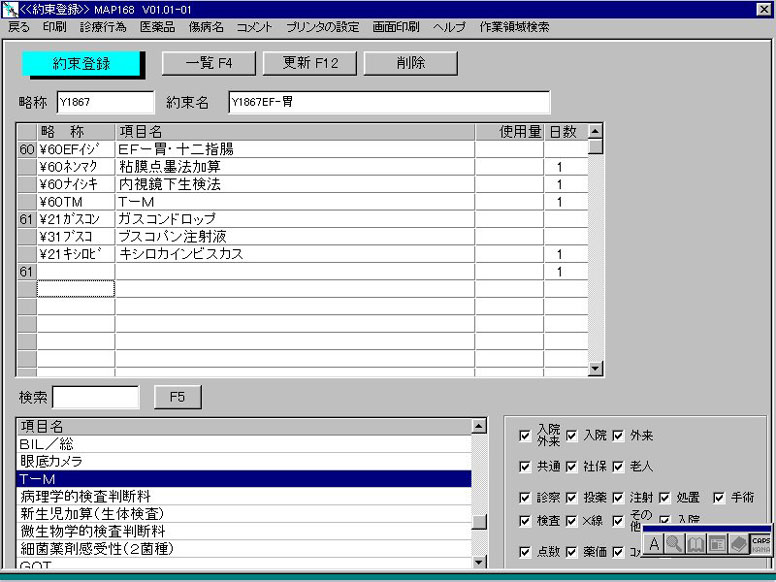Image resolution: width=776 pixels, height=582 pixels.
Task: Disable the 検査 checkbox
Action: pos(526,521)
